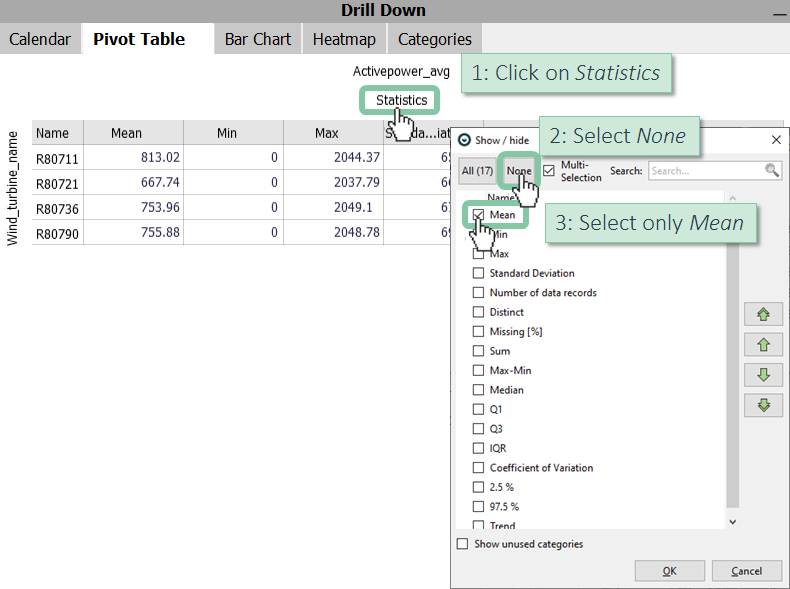
Task: Switch to the Bar Chart tab
Action: coord(258,39)
